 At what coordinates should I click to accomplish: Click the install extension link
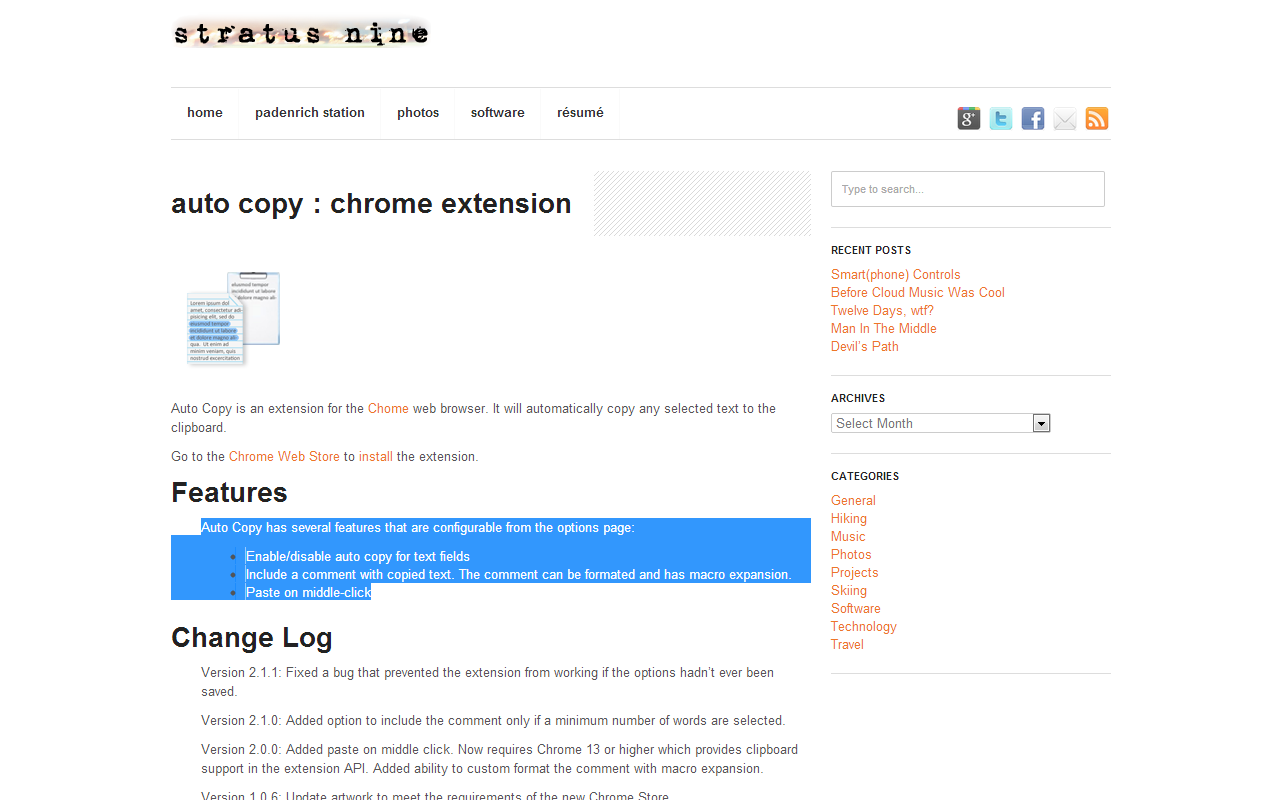(x=375, y=456)
